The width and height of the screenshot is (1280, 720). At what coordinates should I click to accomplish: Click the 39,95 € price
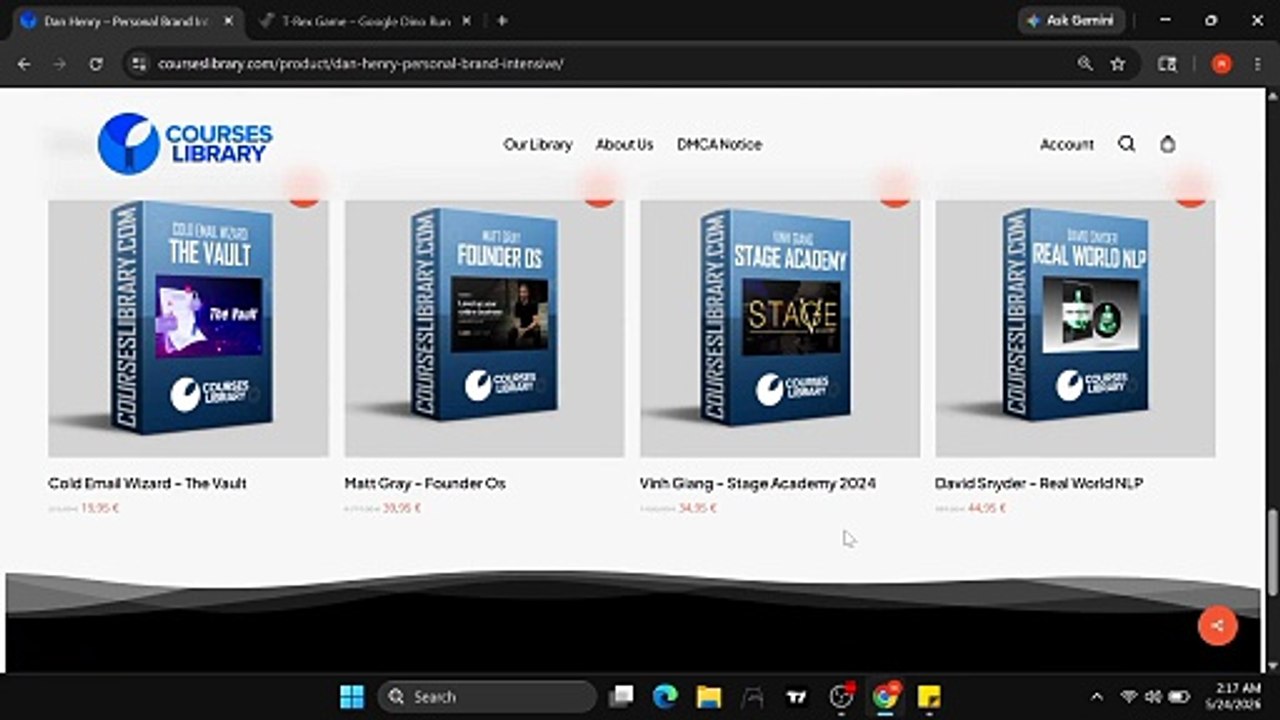(x=402, y=508)
